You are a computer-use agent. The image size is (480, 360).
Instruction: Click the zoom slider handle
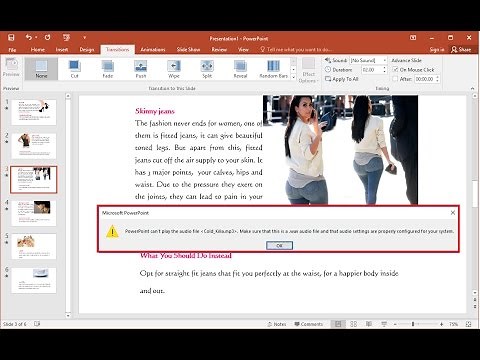[413, 324]
